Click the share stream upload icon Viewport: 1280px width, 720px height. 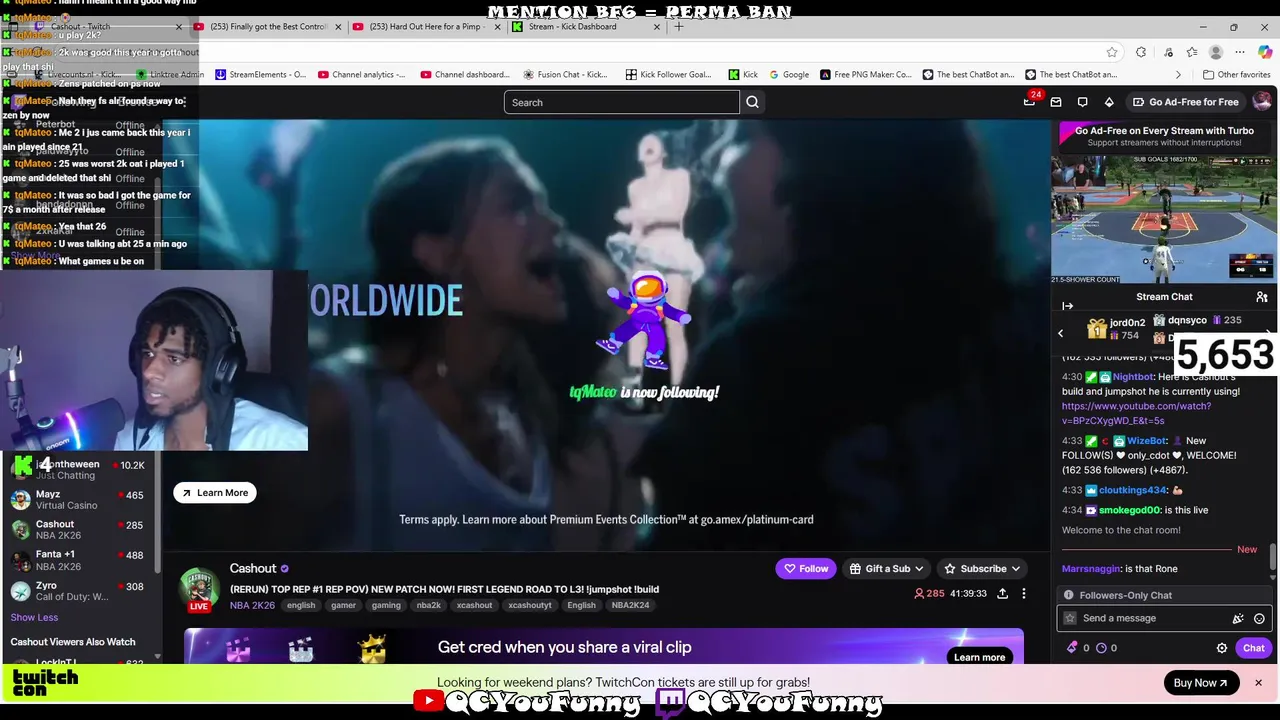click(x=1002, y=593)
